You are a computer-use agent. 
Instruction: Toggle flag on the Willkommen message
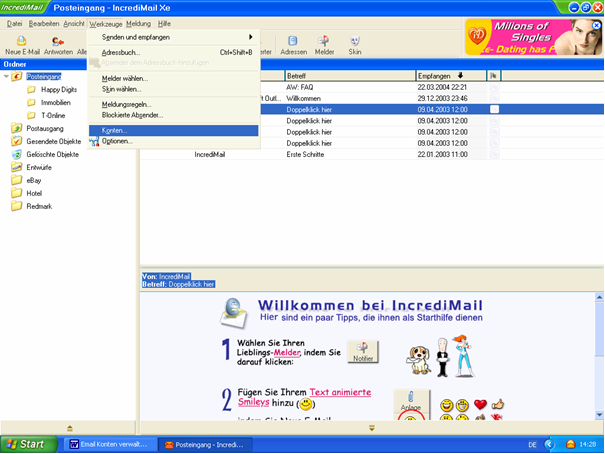coord(494,98)
